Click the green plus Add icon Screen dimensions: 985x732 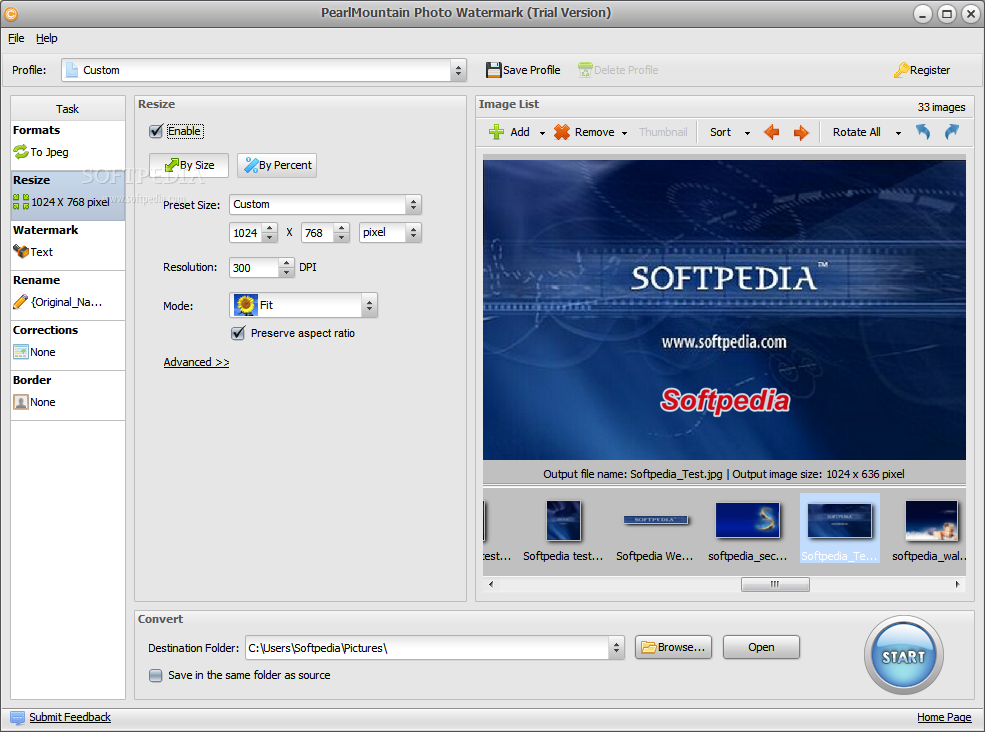[496, 132]
